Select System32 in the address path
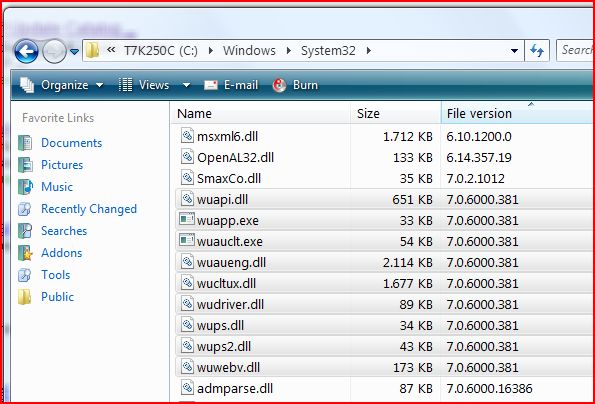The height and width of the screenshot is (404, 595). point(328,50)
